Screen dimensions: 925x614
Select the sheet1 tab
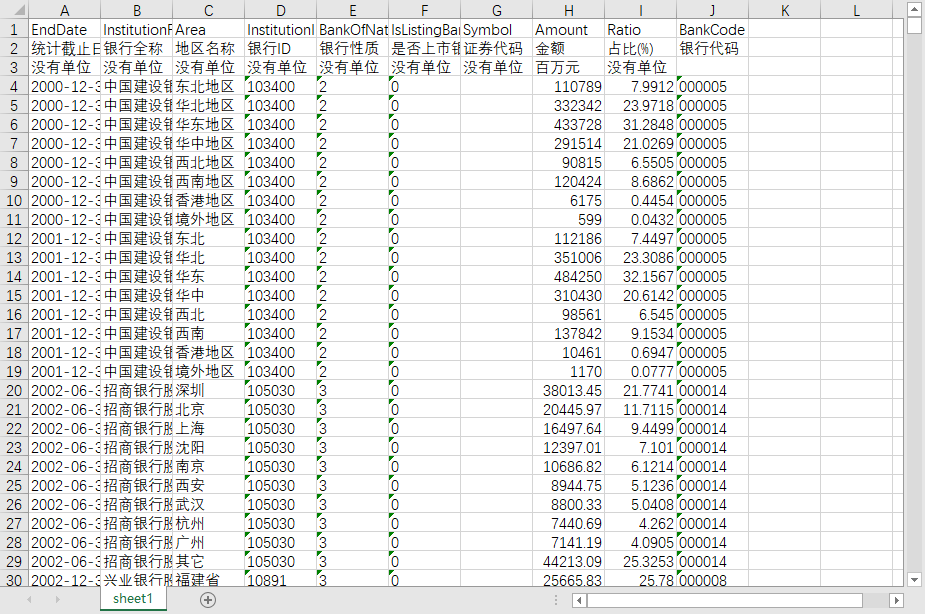(x=133, y=599)
